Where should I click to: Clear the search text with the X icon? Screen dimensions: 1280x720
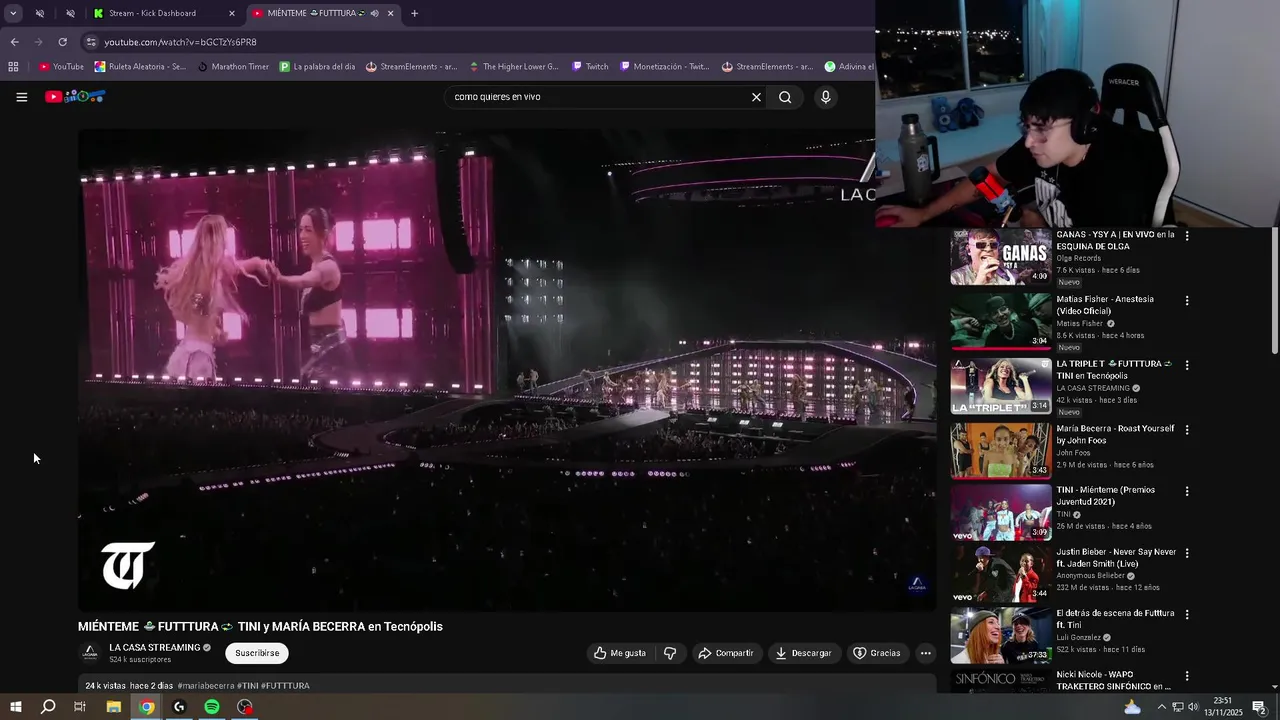[756, 97]
